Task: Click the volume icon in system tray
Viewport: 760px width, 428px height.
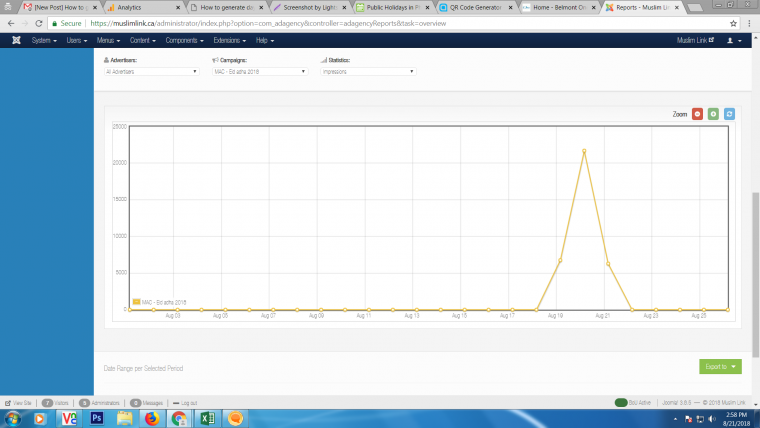Action: [x=712, y=419]
